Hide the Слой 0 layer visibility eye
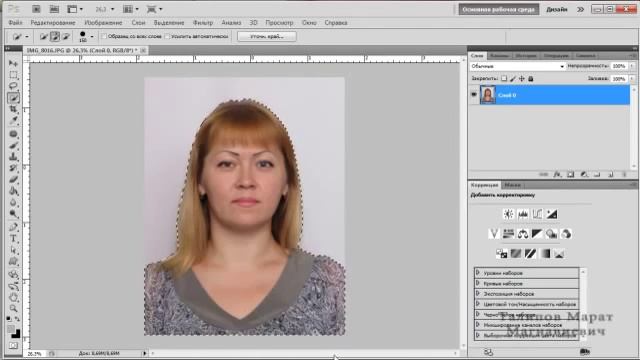 (474, 95)
